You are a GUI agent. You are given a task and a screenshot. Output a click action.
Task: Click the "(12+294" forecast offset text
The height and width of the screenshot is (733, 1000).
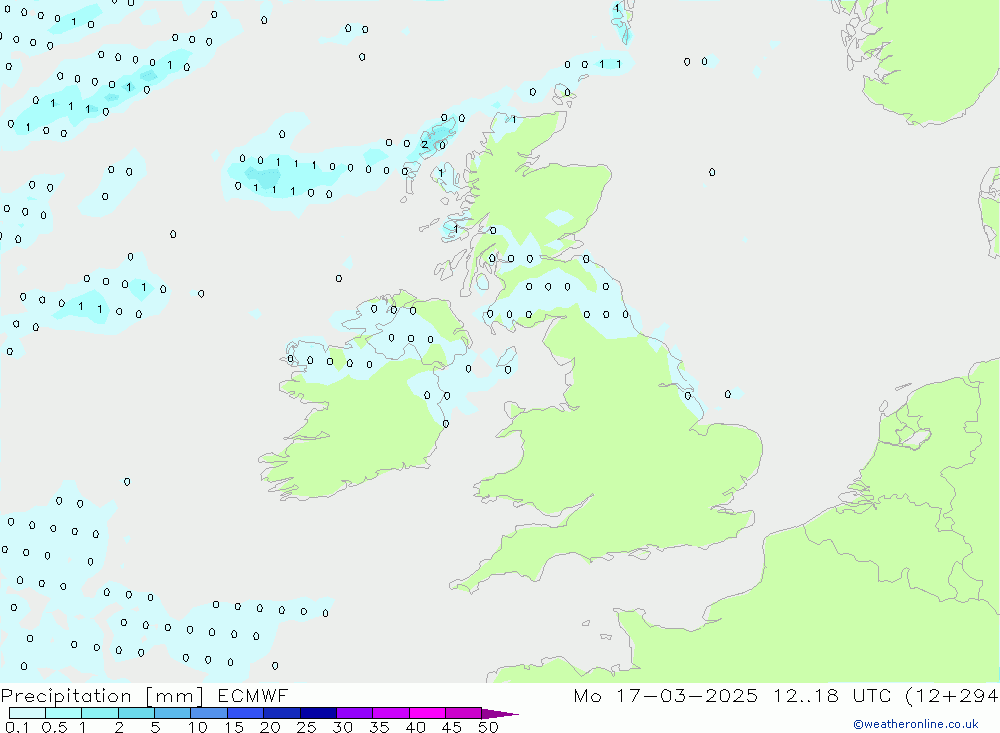click(952, 696)
